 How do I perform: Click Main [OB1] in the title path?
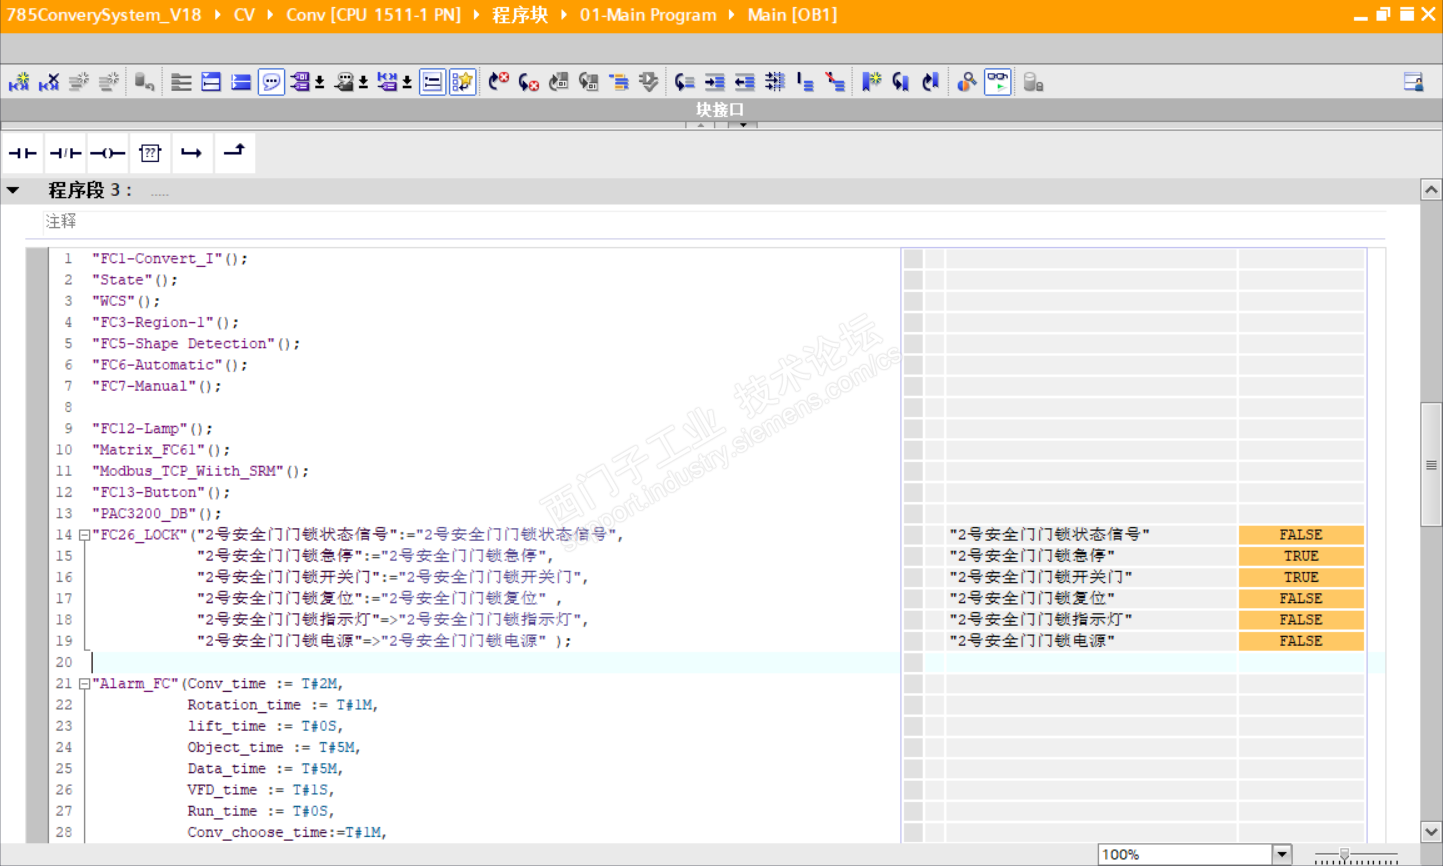[792, 15]
